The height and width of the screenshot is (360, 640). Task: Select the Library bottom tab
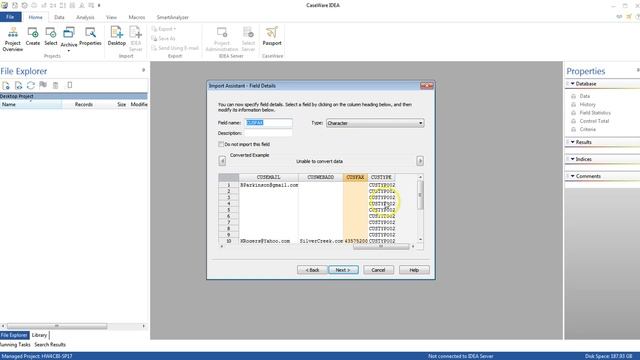(40, 335)
